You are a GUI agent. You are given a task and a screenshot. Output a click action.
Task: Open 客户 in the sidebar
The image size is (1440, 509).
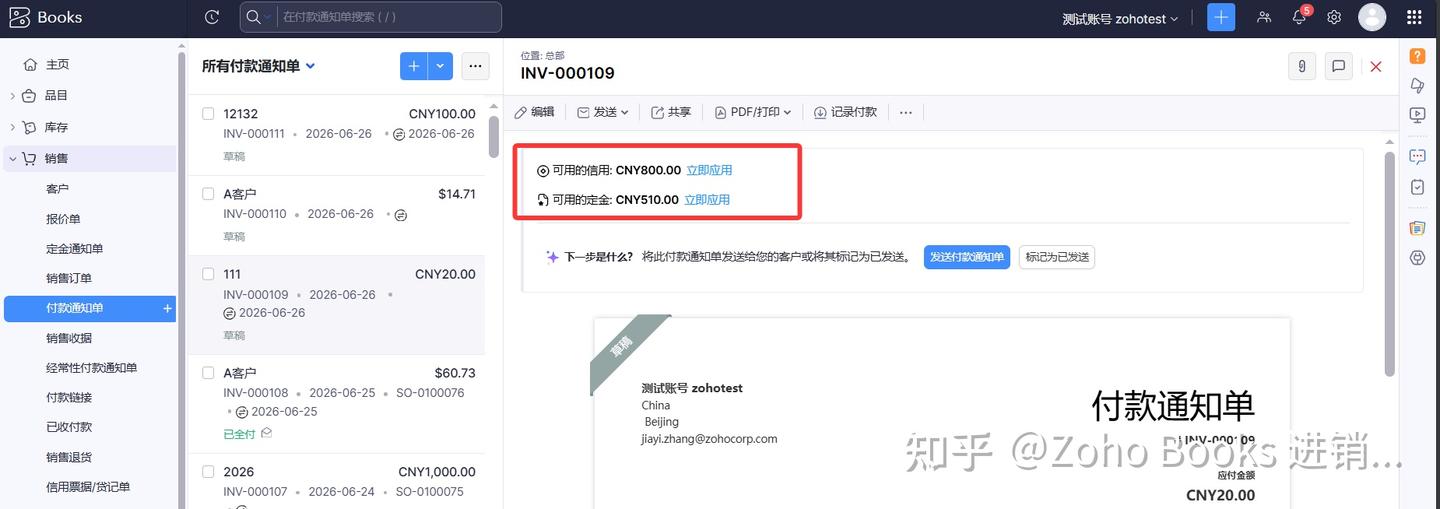[x=58, y=189]
